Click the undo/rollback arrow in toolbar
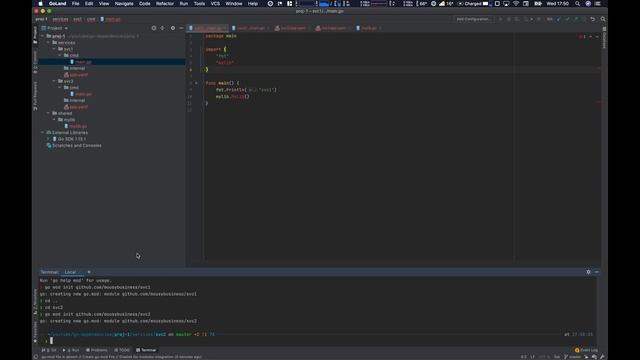The width and height of the screenshot is (640, 360). [x=593, y=19]
